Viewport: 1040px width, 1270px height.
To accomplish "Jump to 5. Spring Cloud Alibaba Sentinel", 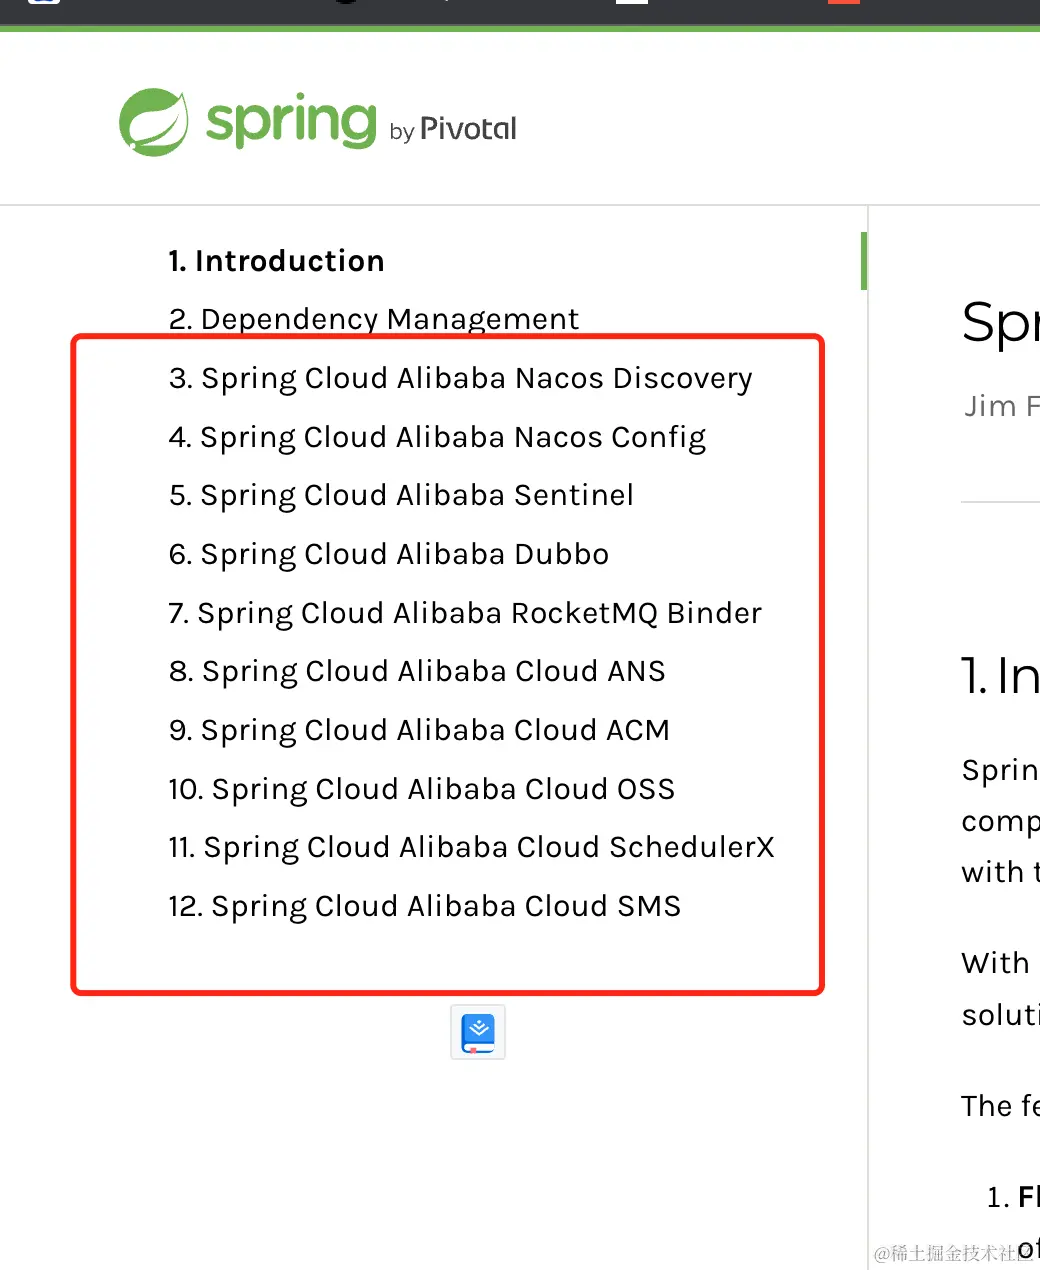I will [x=401, y=495].
